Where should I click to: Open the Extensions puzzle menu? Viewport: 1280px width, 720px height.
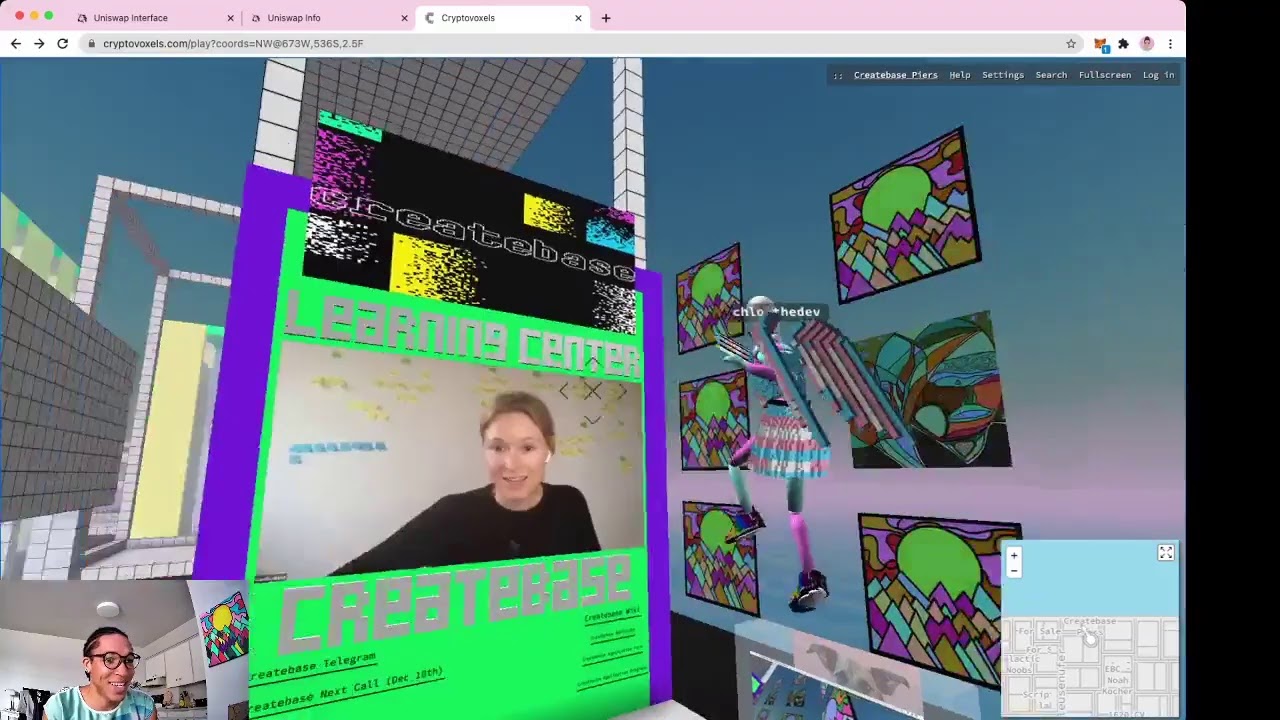tap(1123, 44)
